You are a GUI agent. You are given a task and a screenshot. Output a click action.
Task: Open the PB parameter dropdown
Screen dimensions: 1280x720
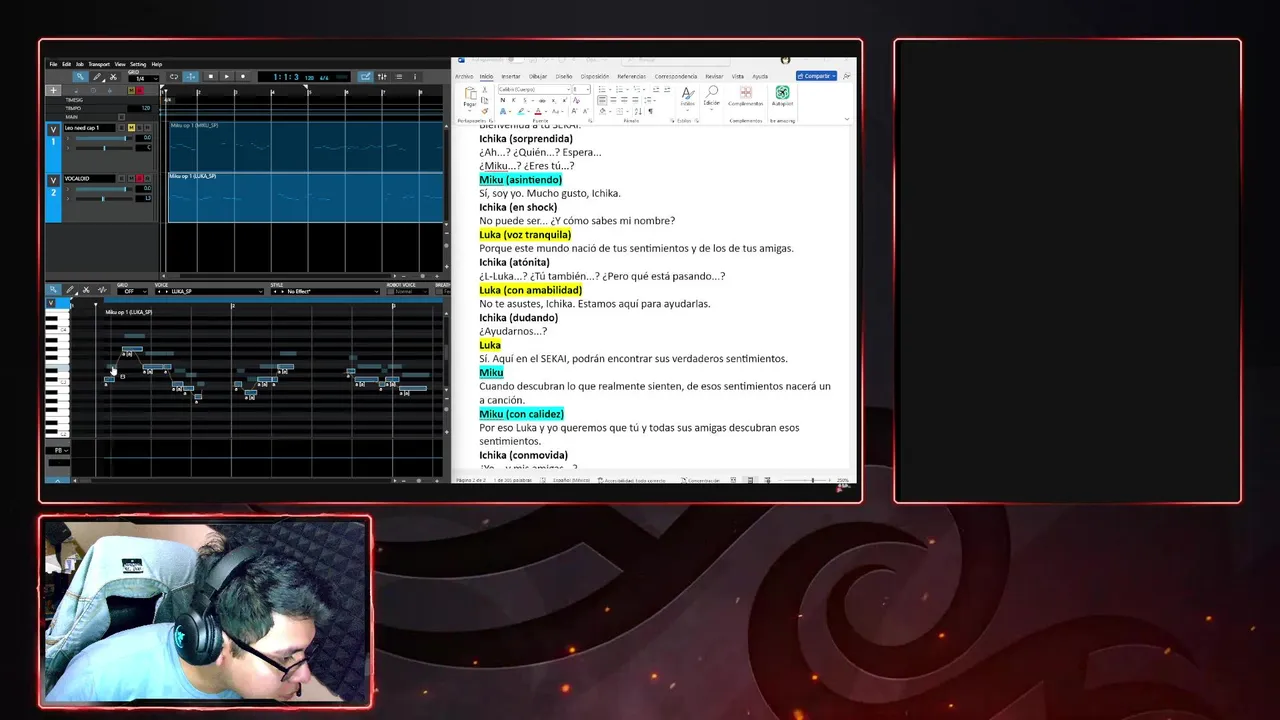[x=58, y=451]
